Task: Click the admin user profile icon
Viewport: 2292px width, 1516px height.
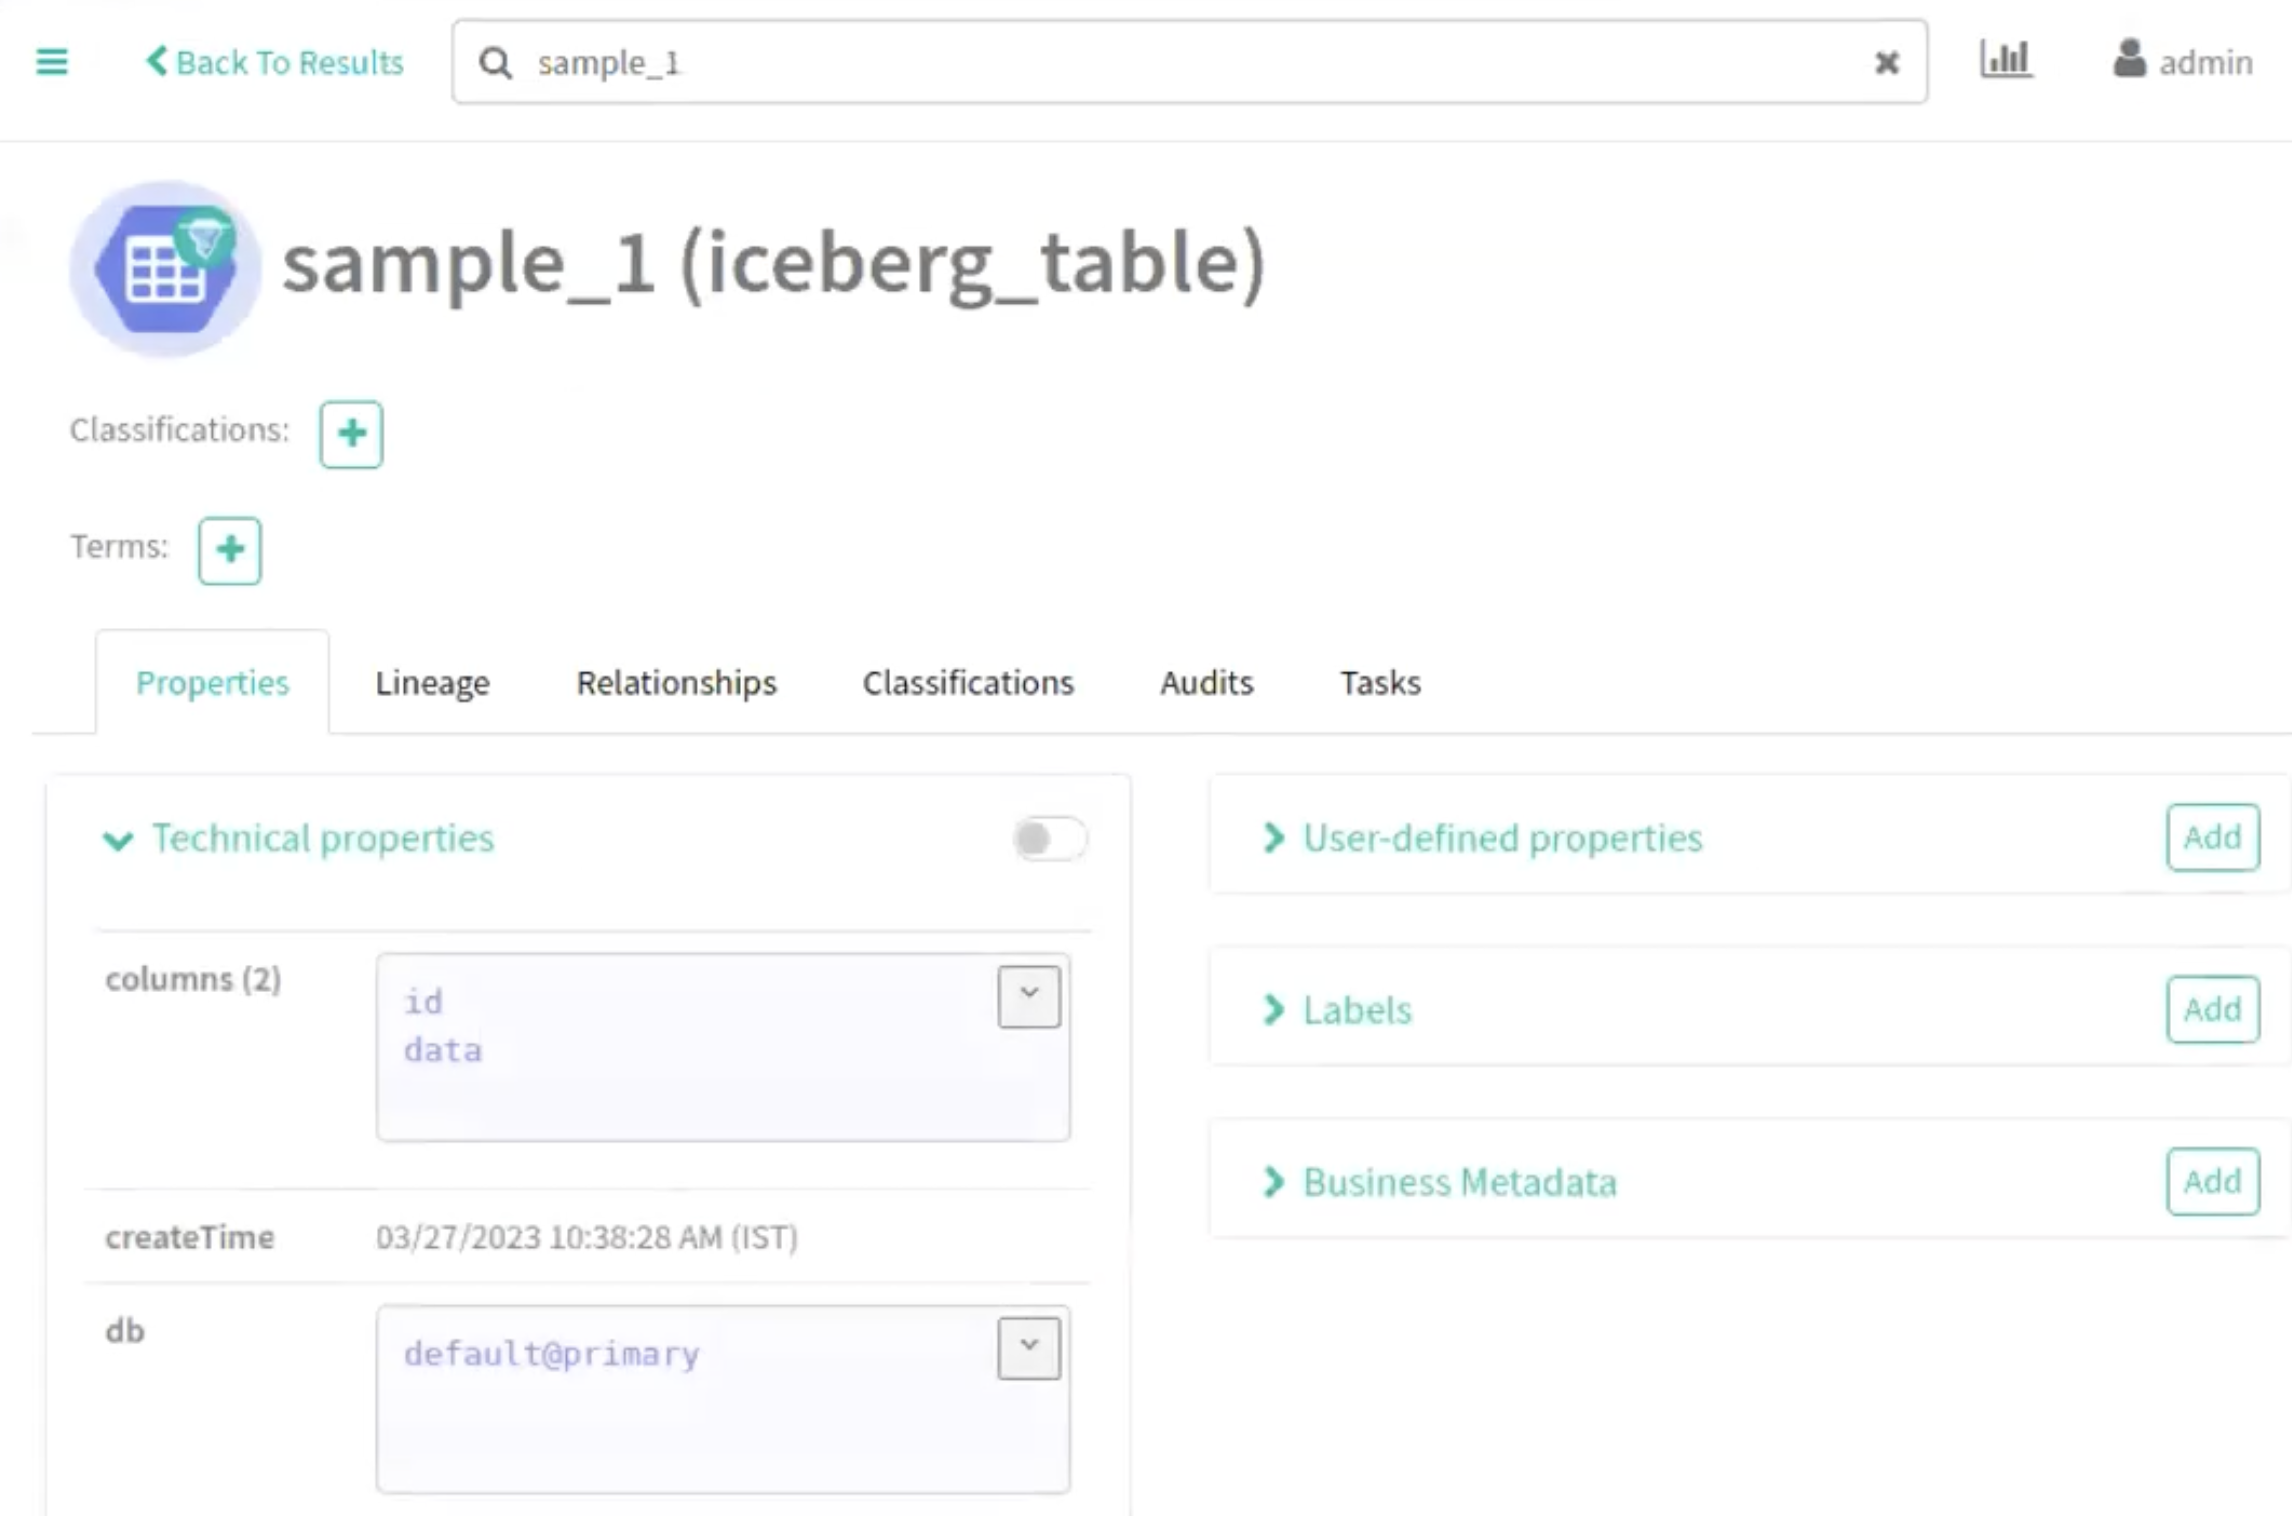Action: point(2129,60)
